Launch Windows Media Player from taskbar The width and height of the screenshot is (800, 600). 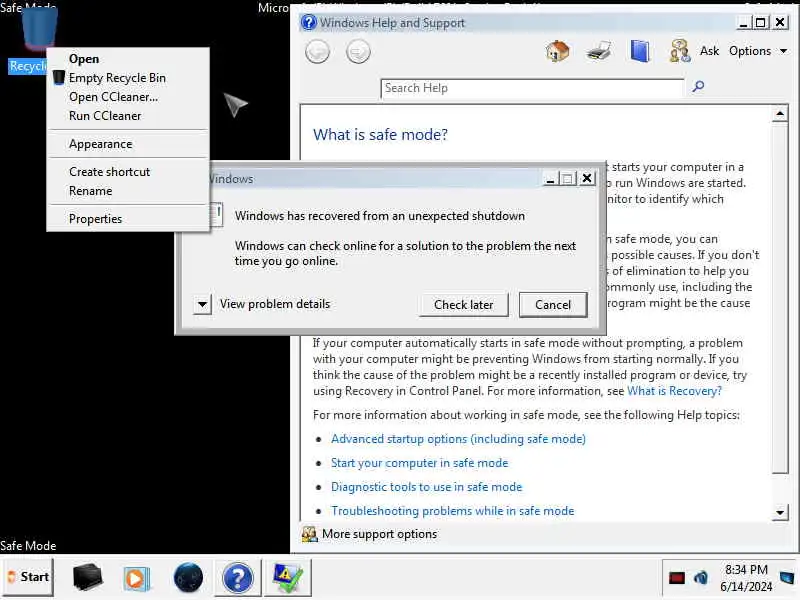136,579
